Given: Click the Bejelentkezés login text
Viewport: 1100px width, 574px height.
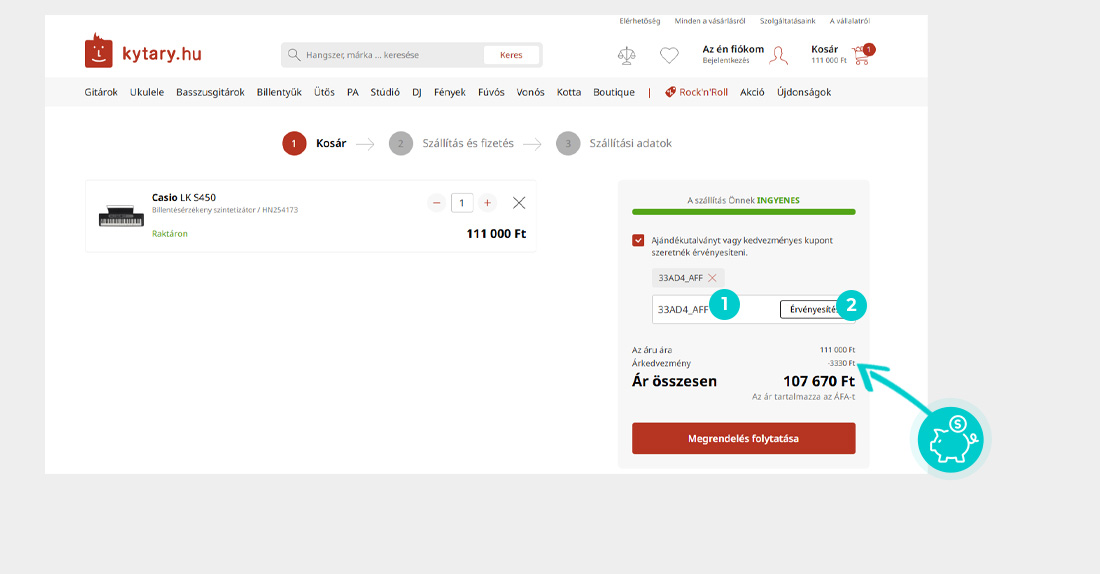Looking at the screenshot, I should tap(725, 61).
